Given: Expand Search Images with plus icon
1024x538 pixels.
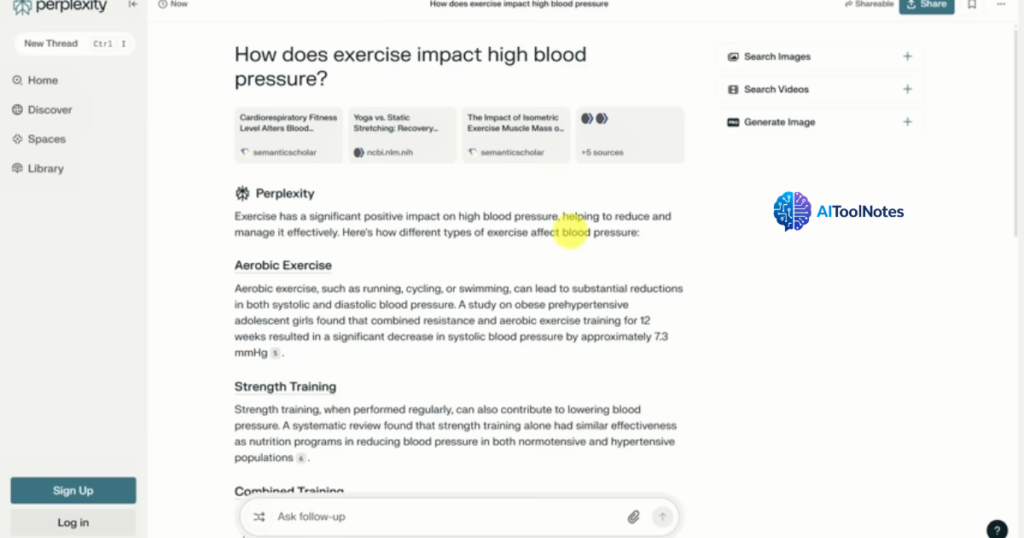Looking at the screenshot, I should click(907, 57).
